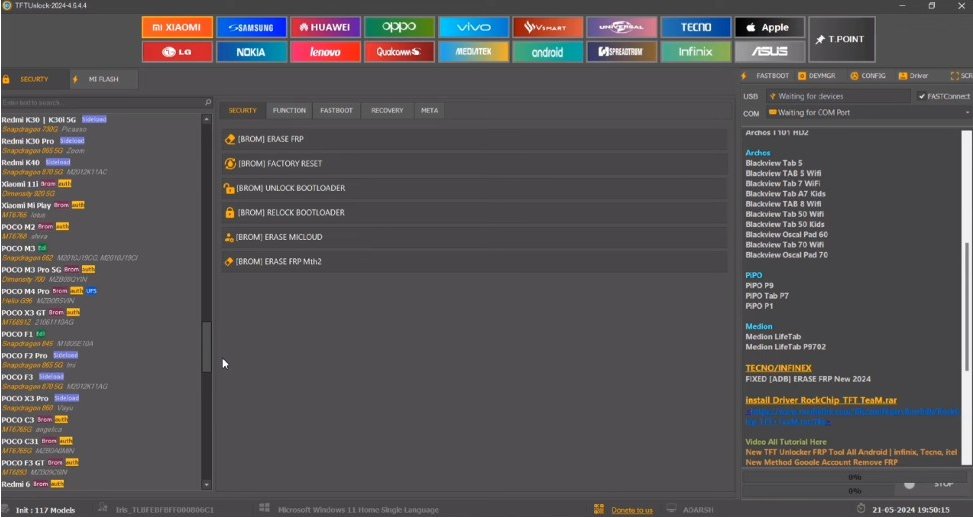Viewport: 973px width, 518px height.
Task: Select the Vsmart brand button
Action: tap(547, 27)
